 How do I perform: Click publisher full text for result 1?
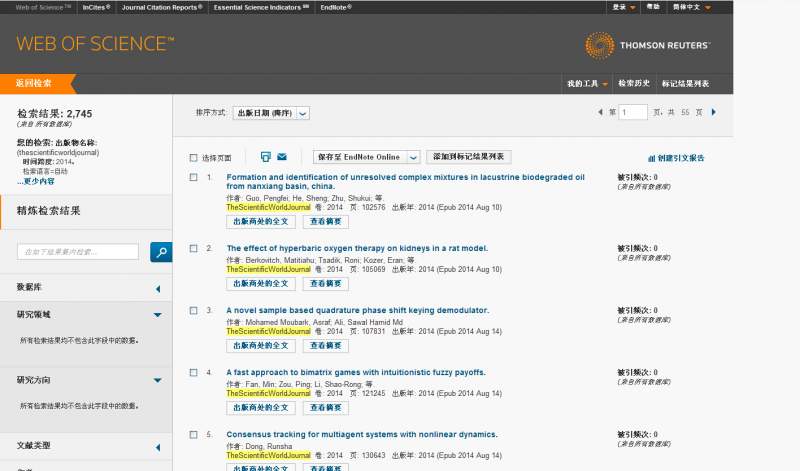tap(261, 221)
